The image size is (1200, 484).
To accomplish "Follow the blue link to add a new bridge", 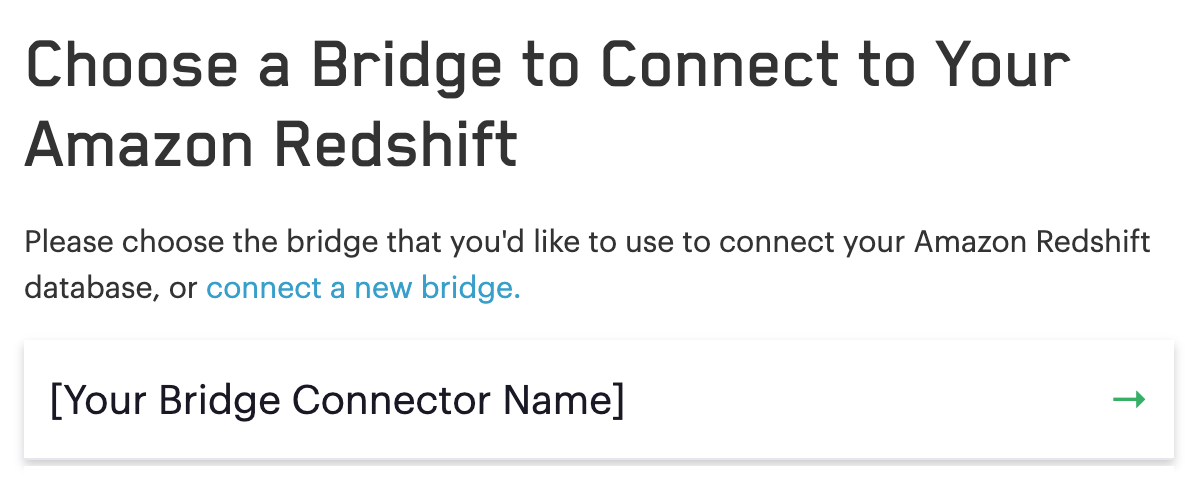I will click(x=363, y=288).
